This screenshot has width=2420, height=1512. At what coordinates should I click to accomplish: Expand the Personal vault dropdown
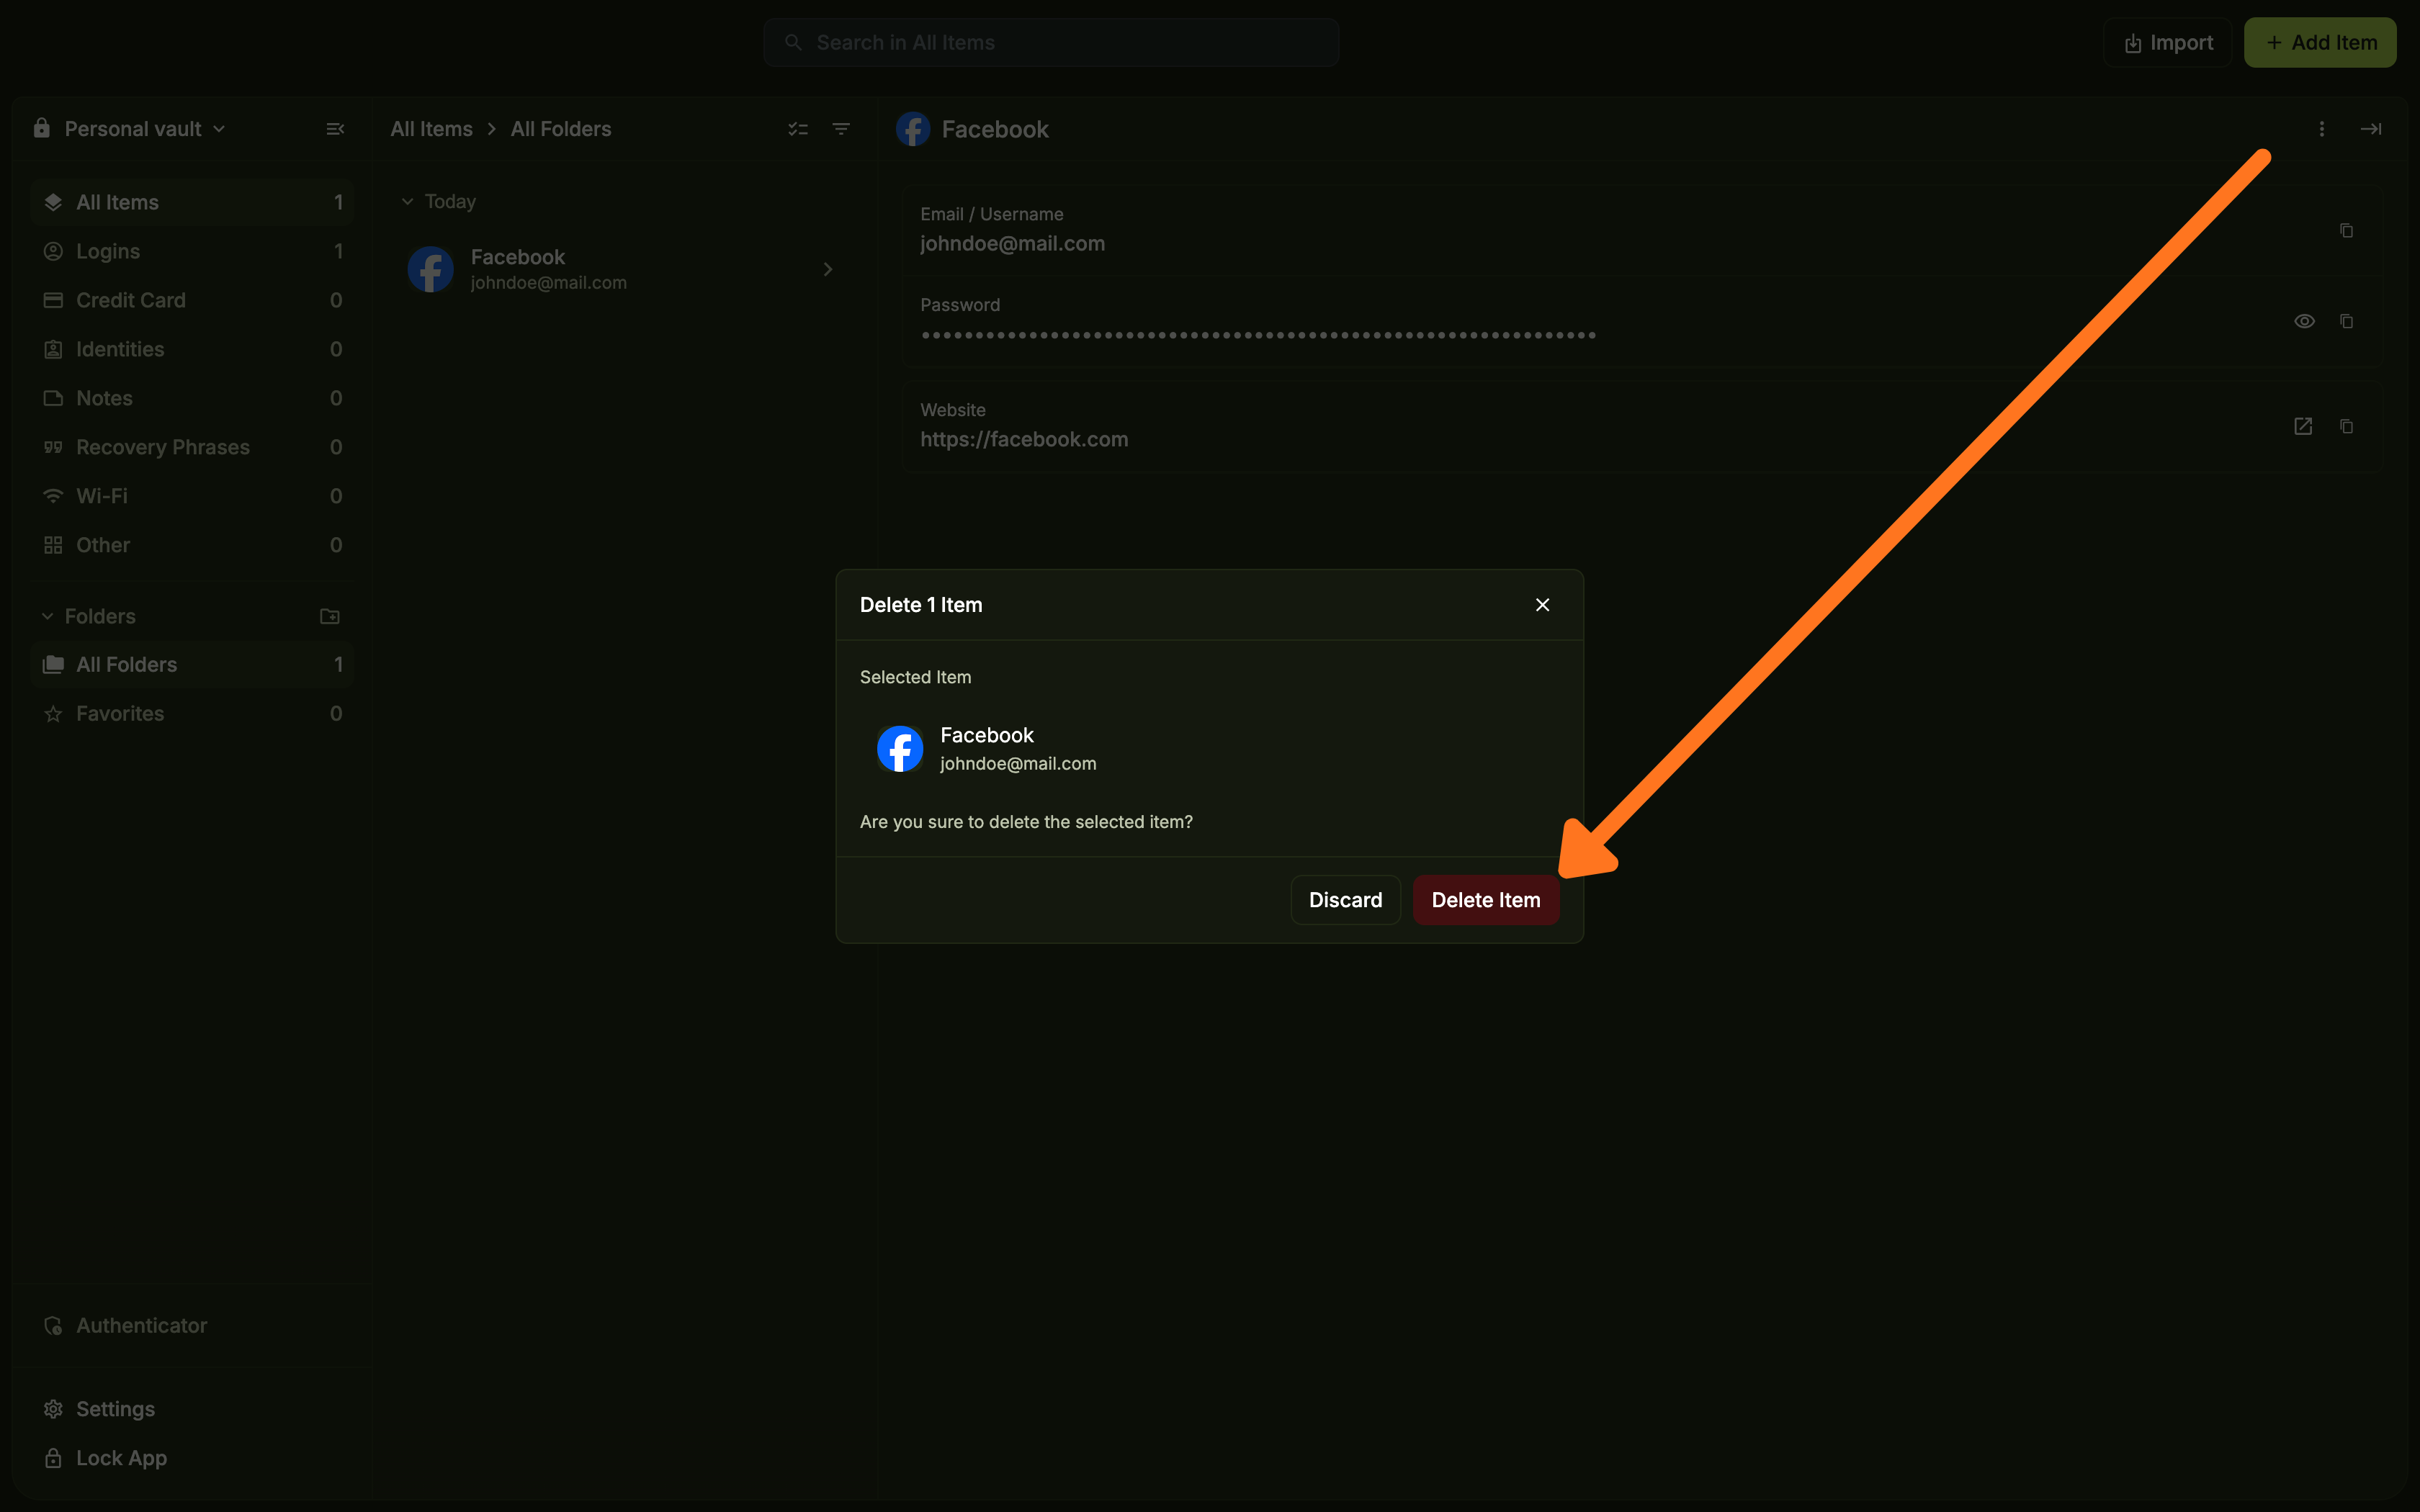point(144,129)
